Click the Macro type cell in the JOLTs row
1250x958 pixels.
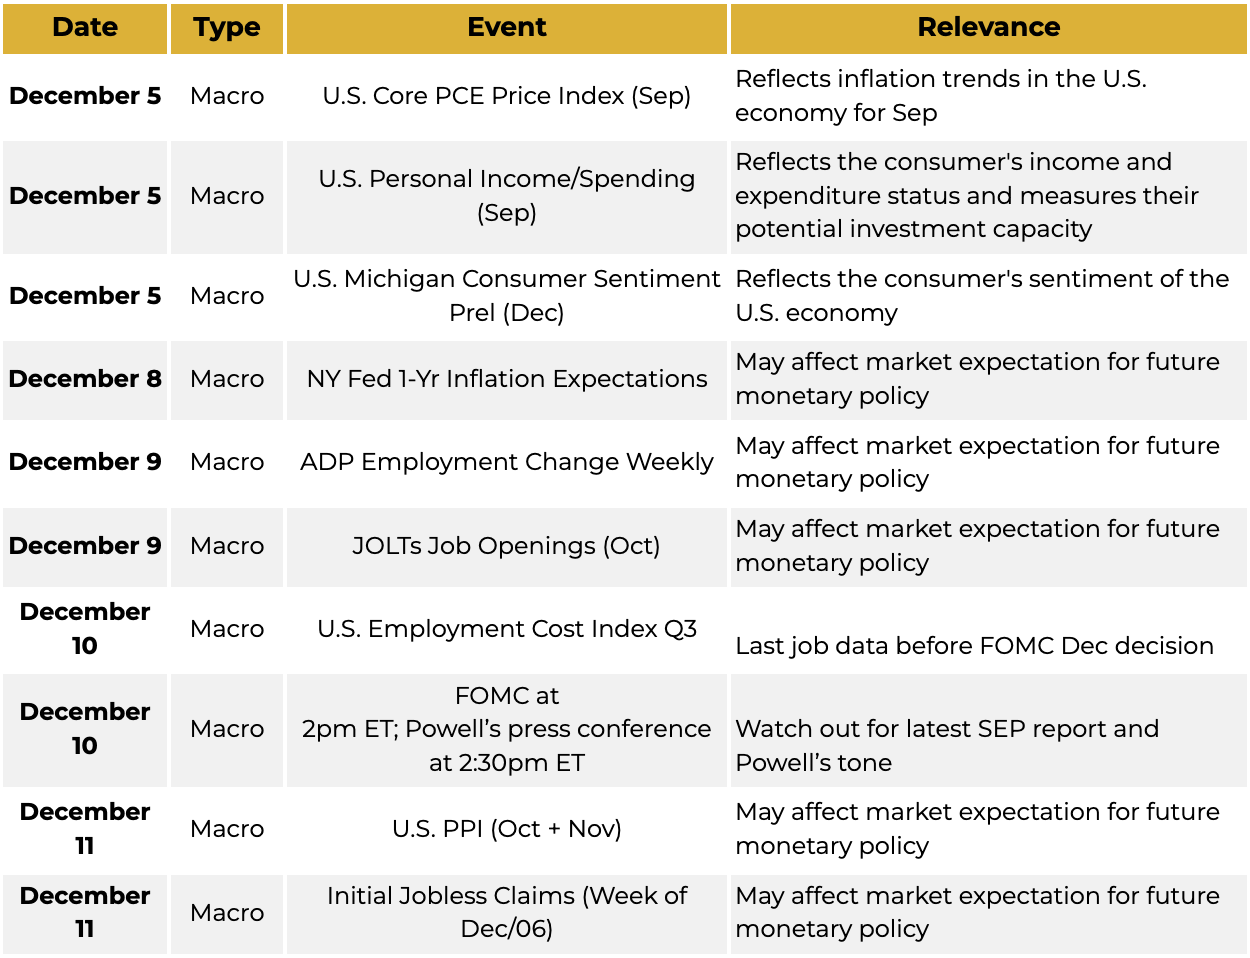click(227, 546)
